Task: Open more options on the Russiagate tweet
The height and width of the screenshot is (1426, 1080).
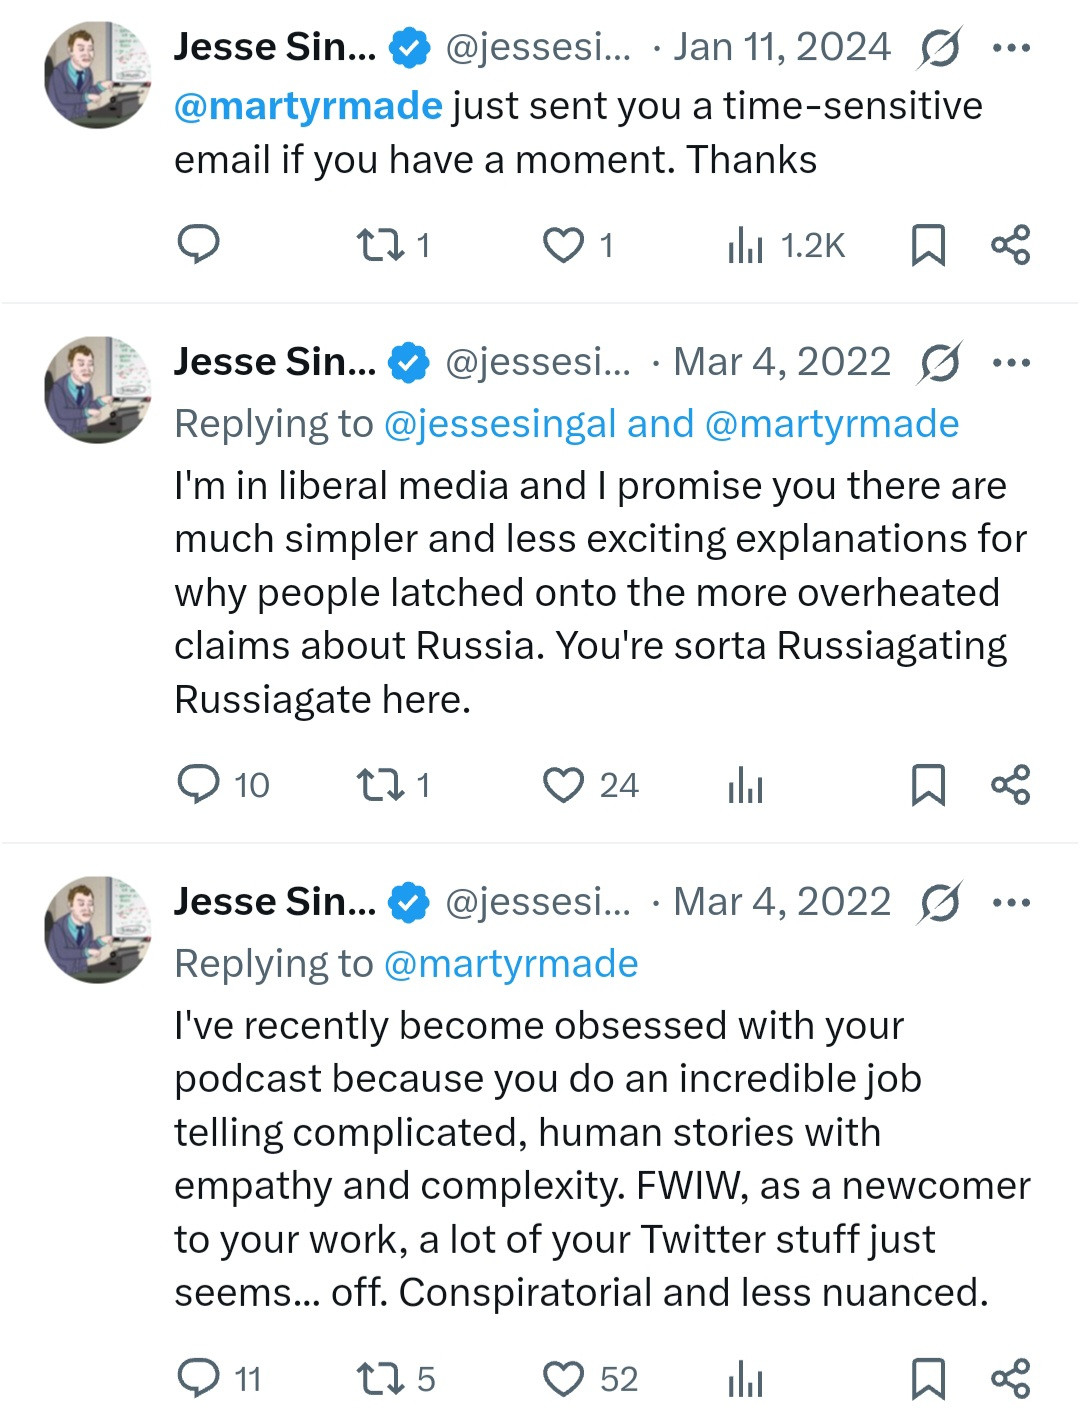Action: [1011, 362]
